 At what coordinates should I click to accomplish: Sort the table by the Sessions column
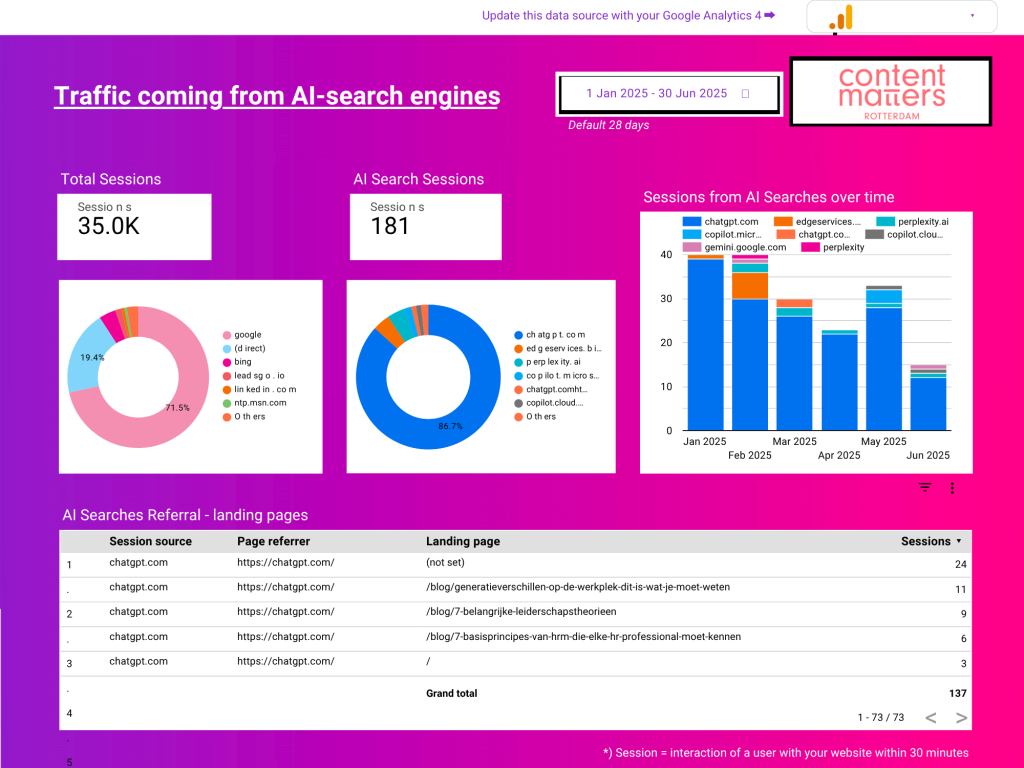pos(931,541)
